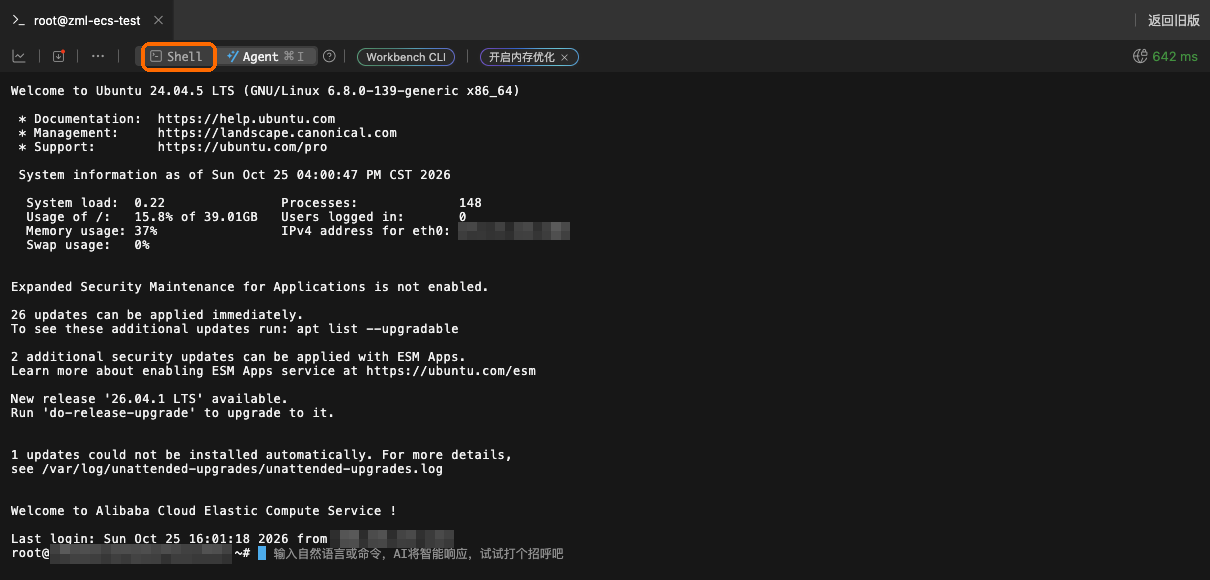Click the https://help.ubuntu.com URL
Screen dimensions: 1210x580
point(246,119)
